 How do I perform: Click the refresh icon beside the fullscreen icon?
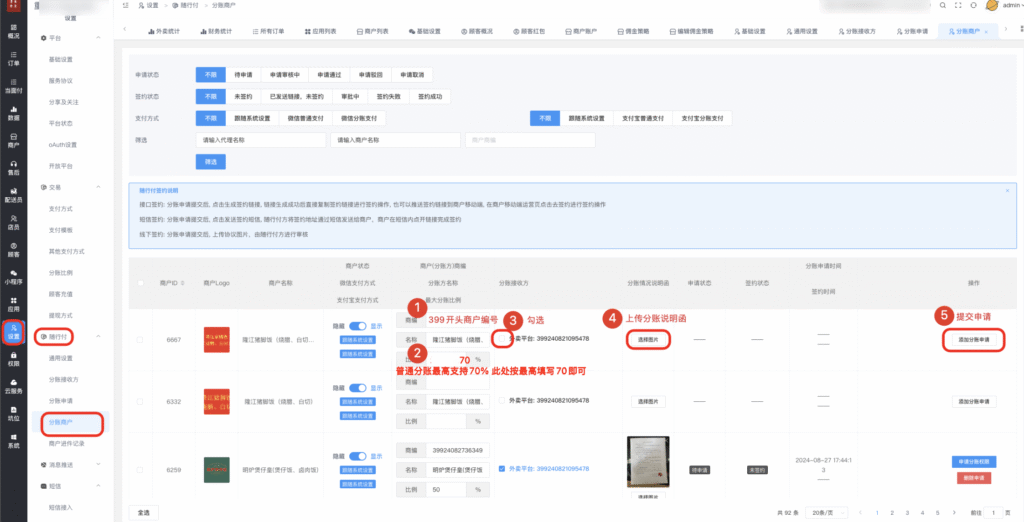pos(974,5)
